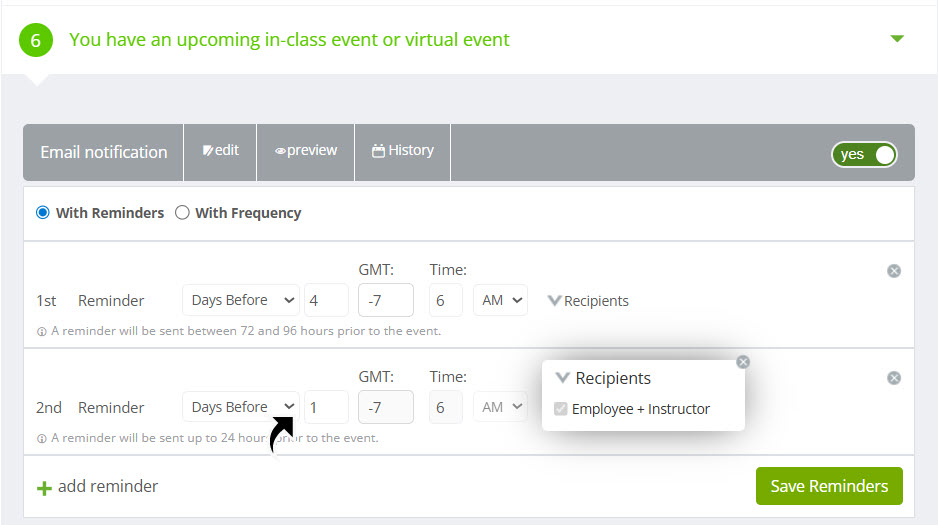Click the add reminder link

click(x=108, y=486)
